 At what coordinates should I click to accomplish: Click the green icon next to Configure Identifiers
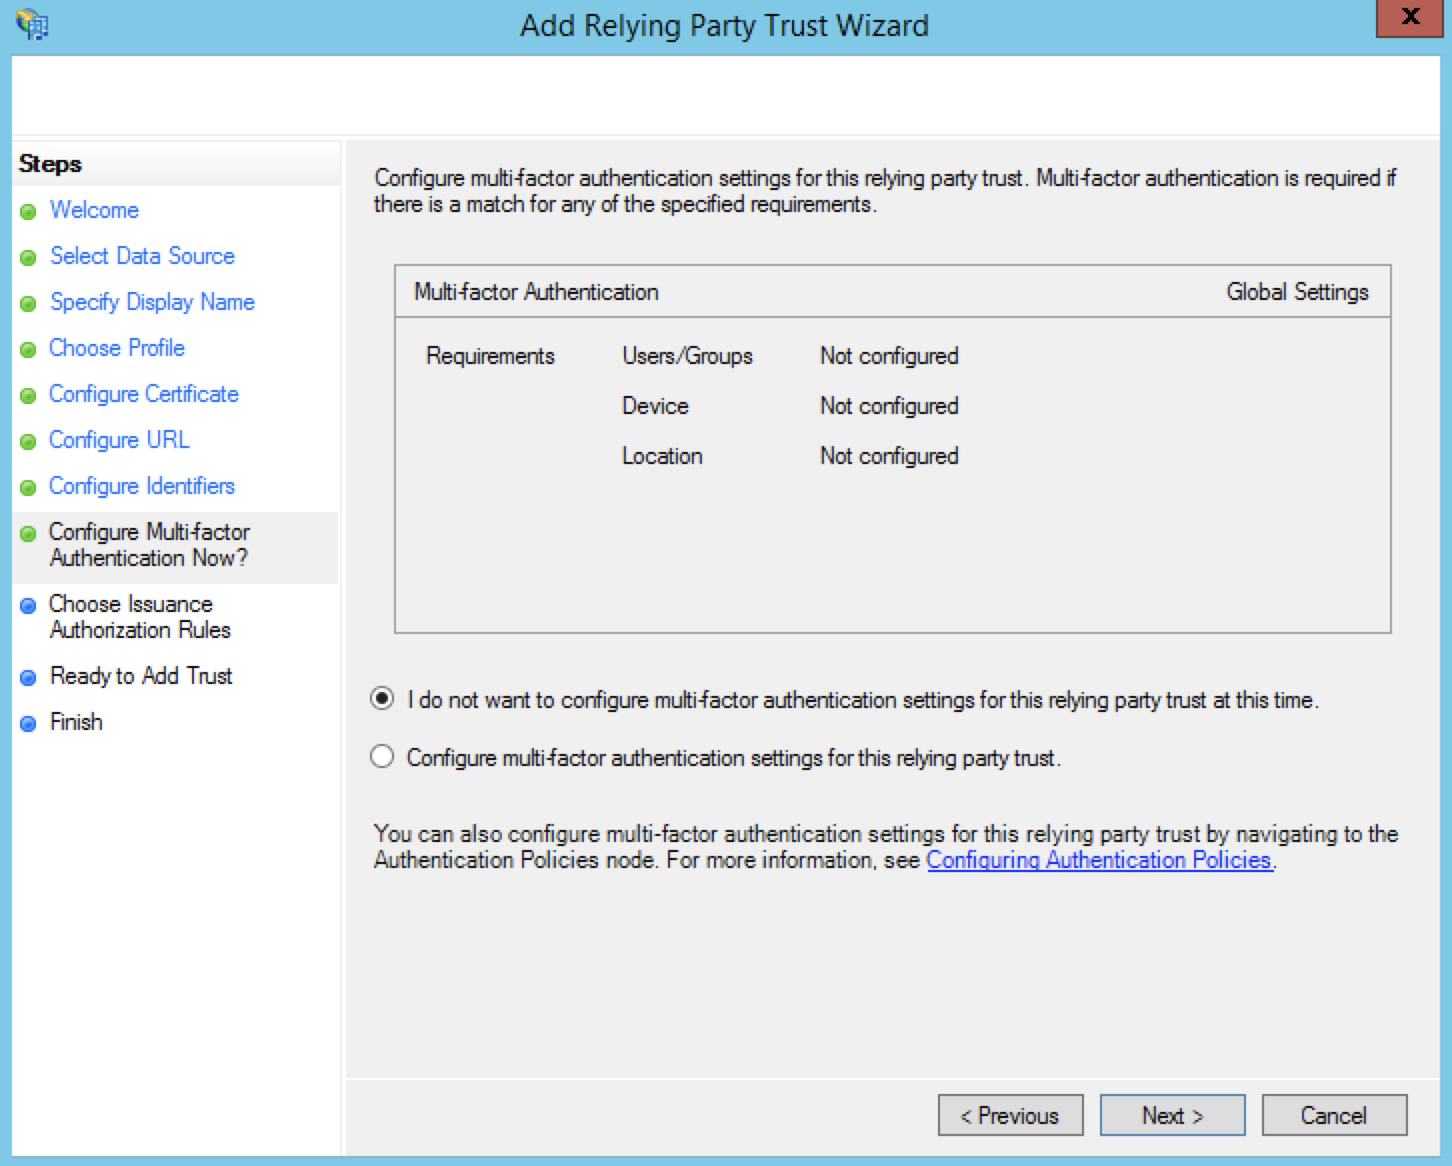point(28,487)
